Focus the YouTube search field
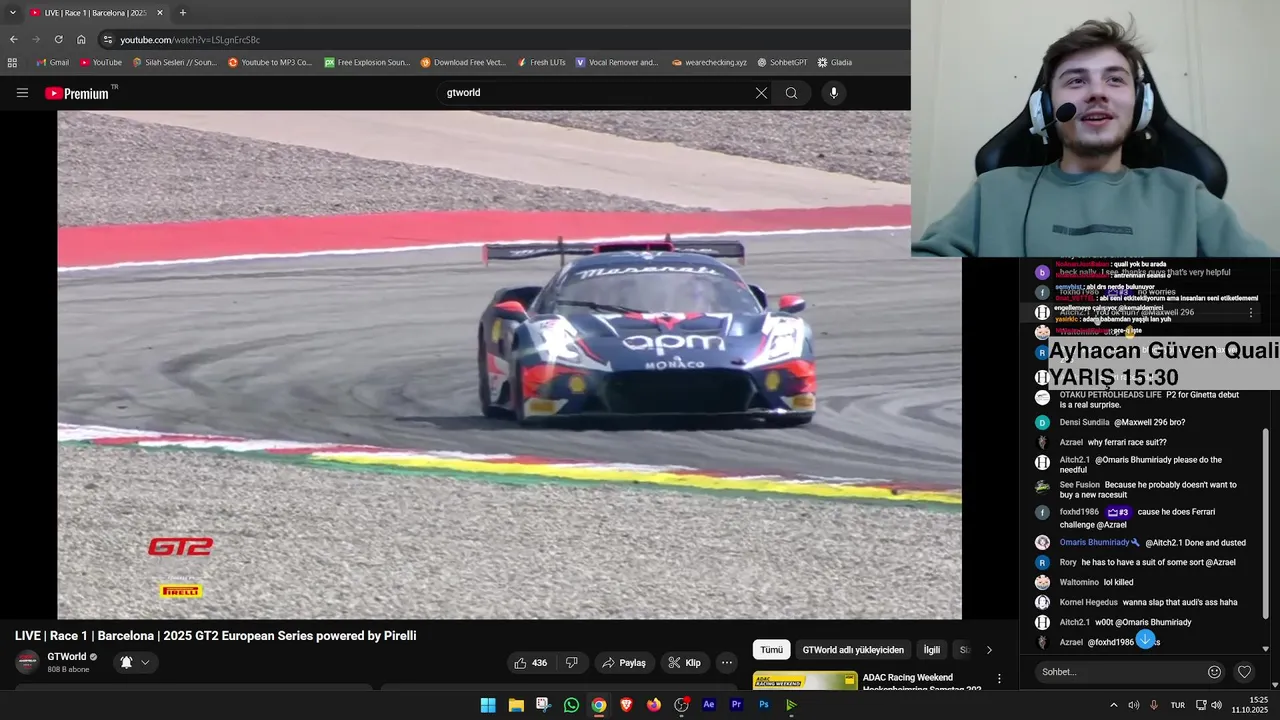The height and width of the screenshot is (720, 1280). [595, 93]
